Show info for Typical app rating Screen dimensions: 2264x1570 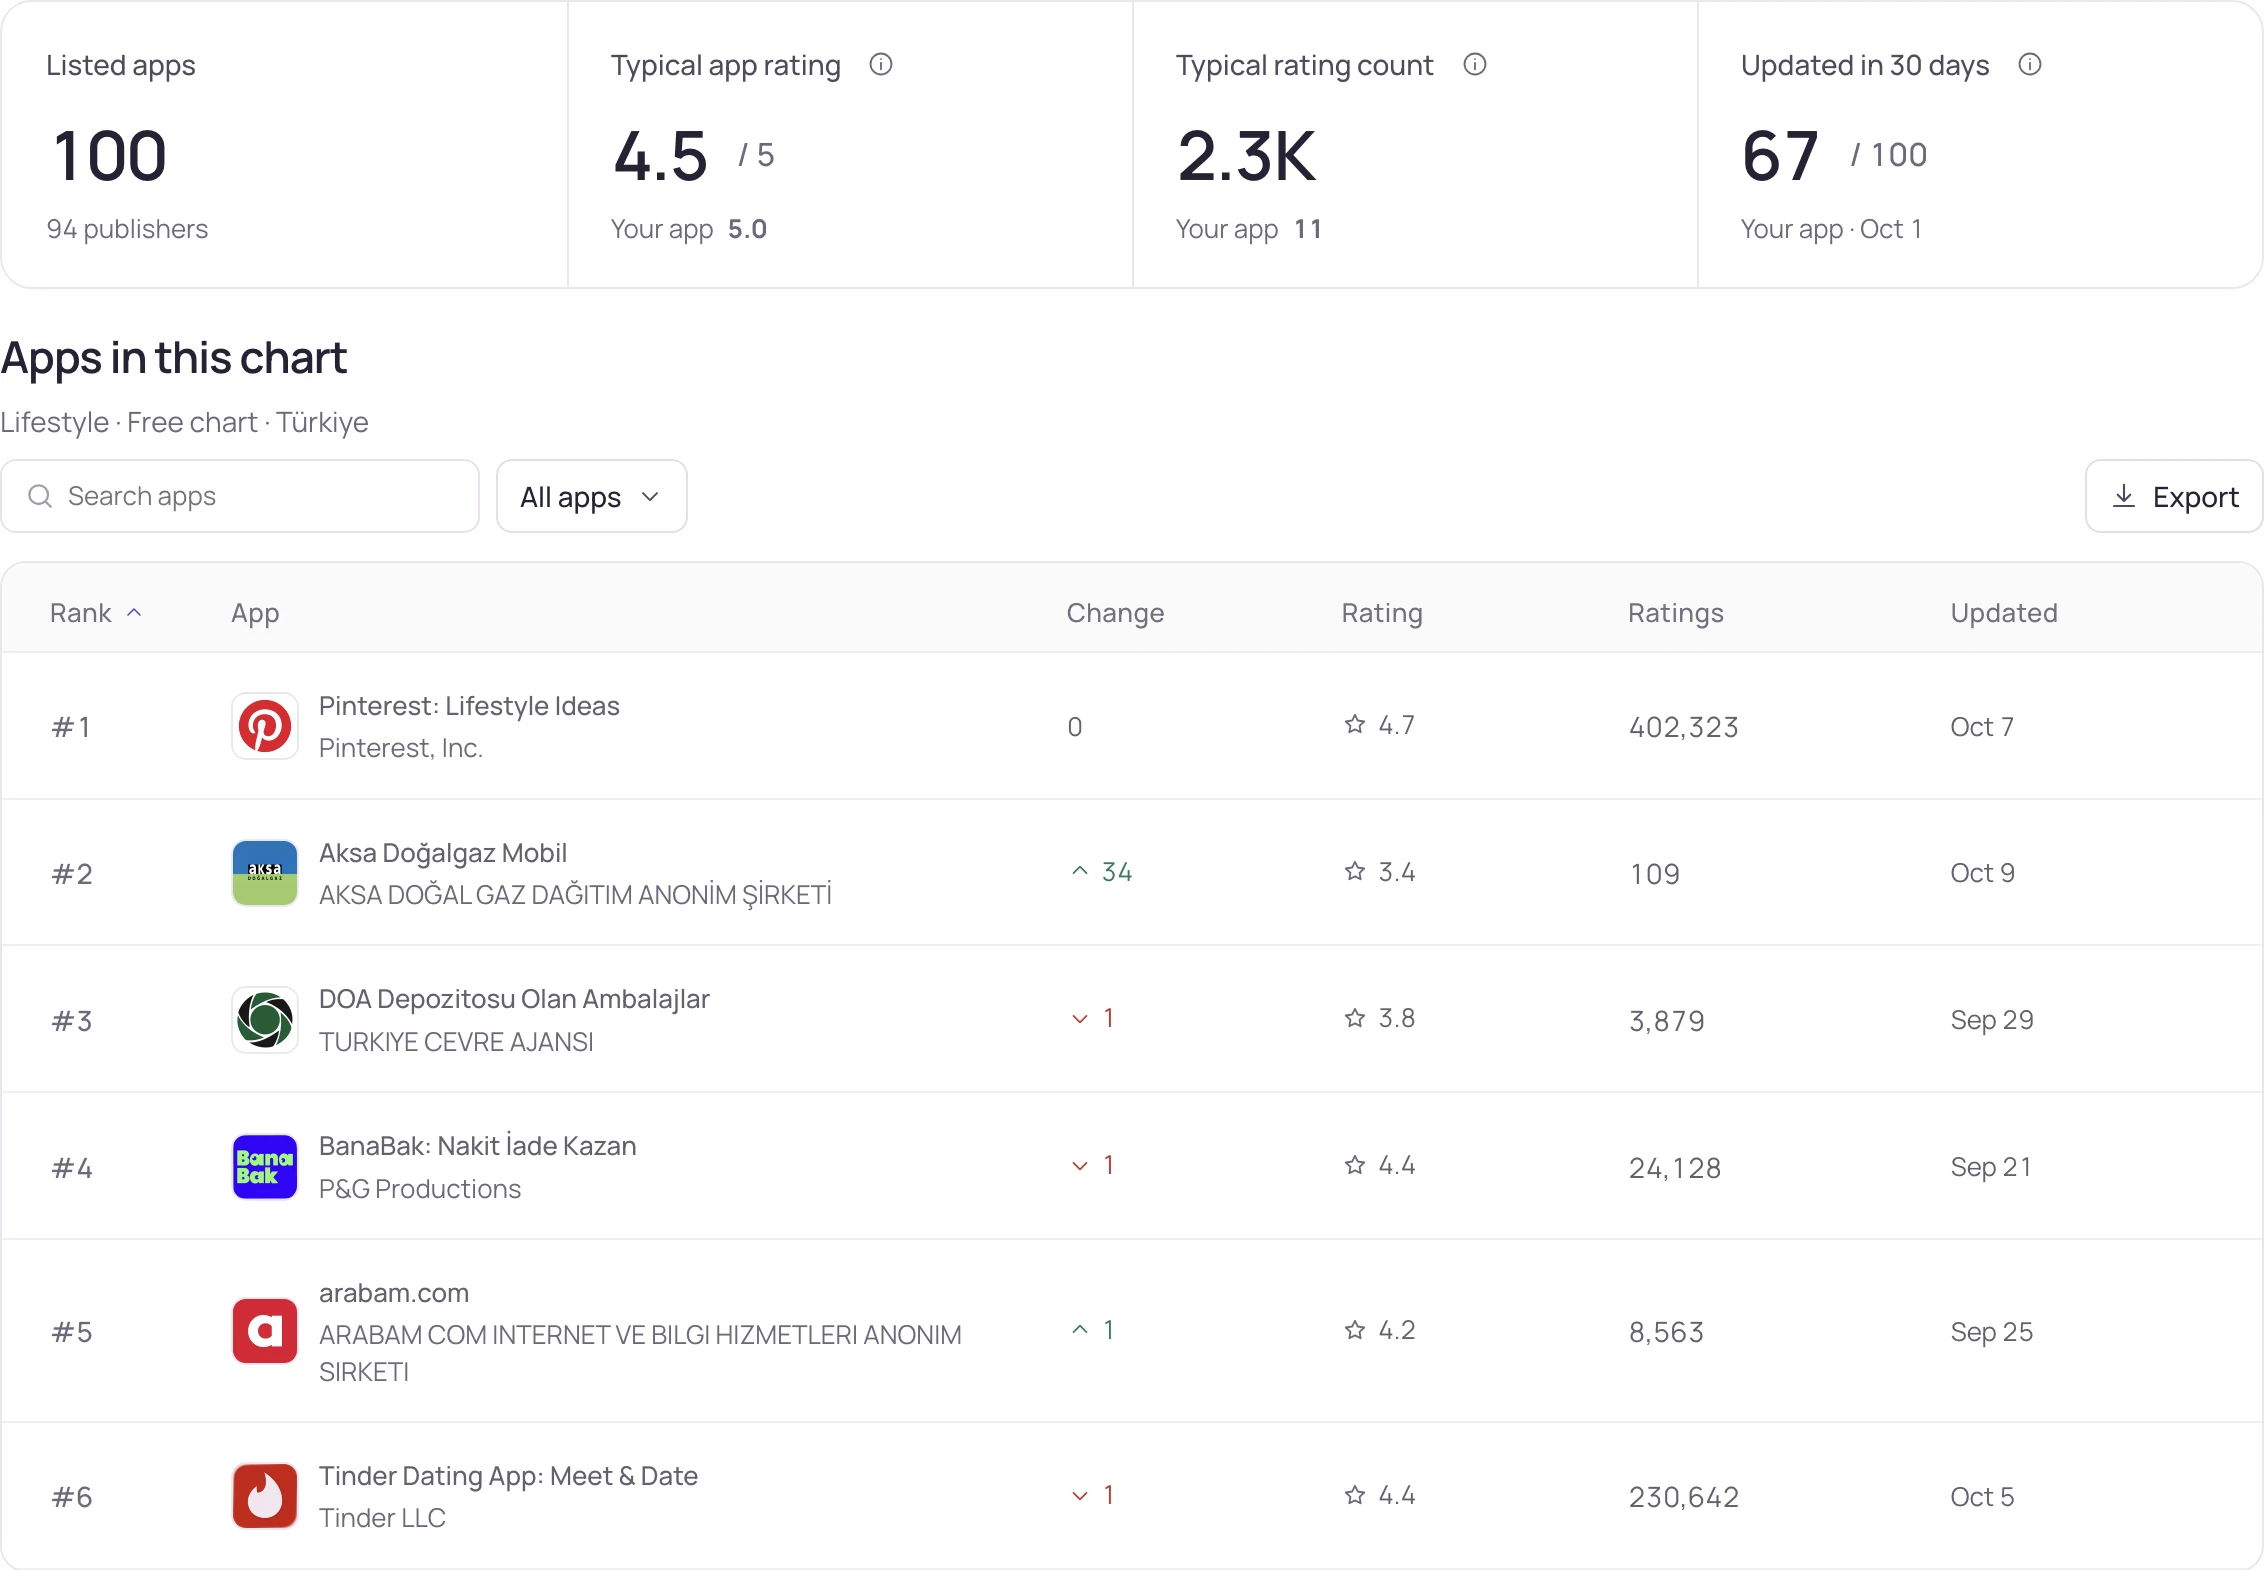881,65
